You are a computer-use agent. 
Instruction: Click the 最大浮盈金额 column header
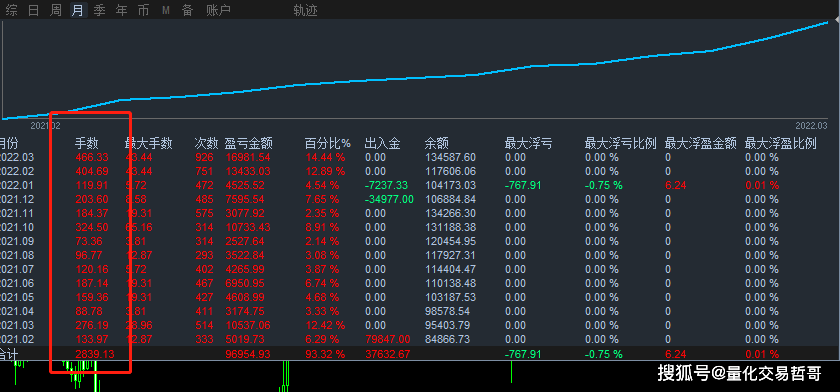pos(701,144)
